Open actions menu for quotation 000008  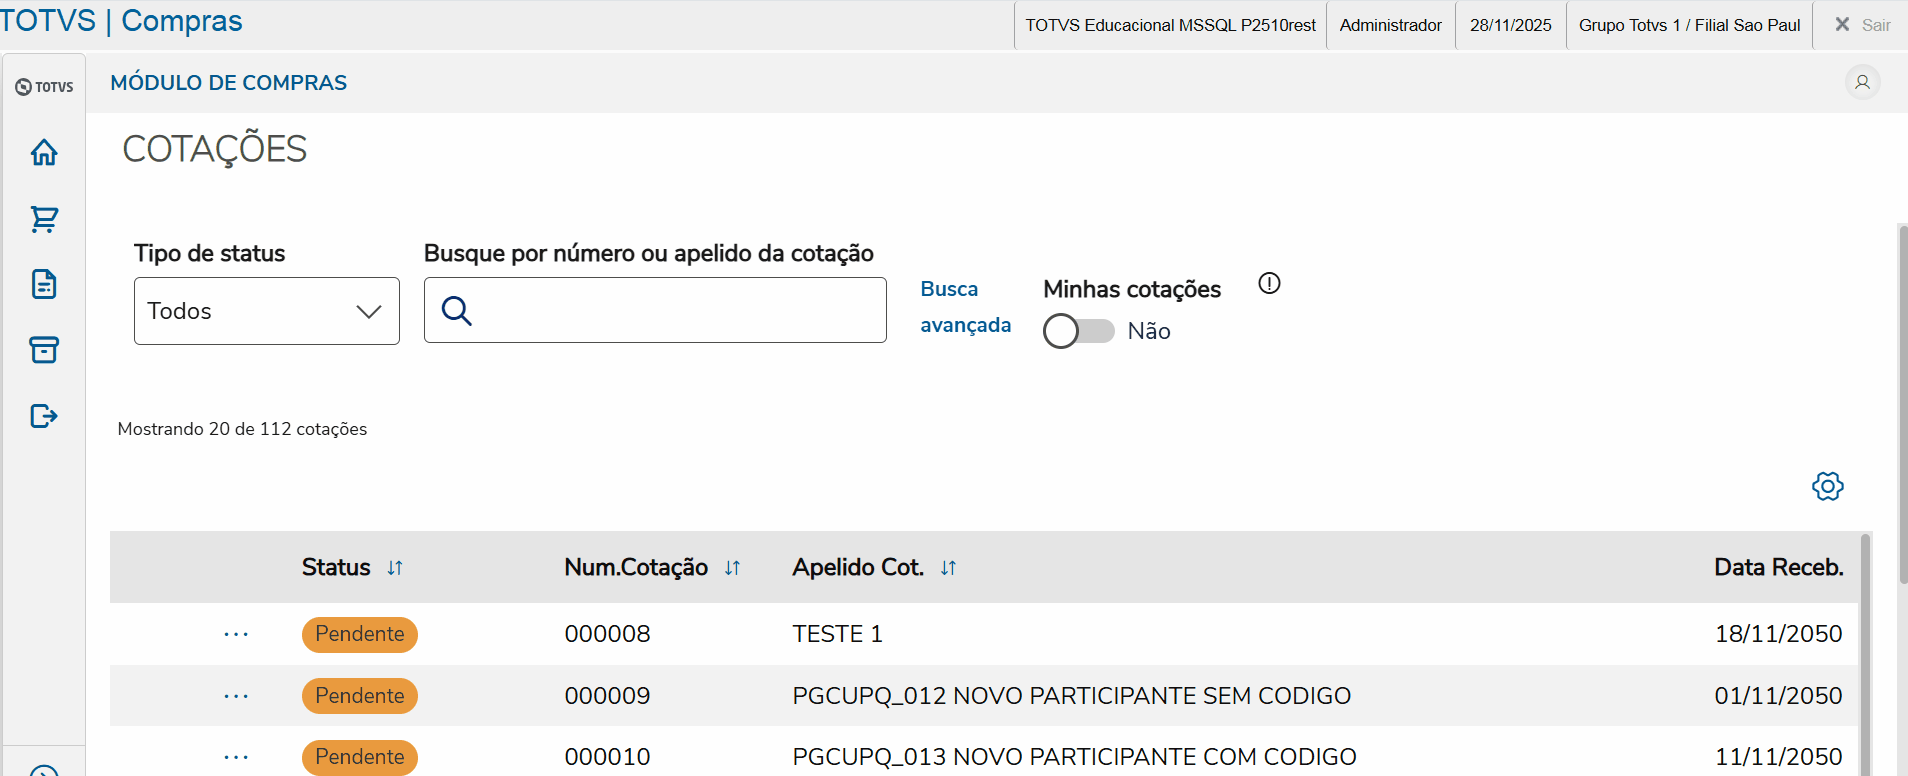point(236,634)
